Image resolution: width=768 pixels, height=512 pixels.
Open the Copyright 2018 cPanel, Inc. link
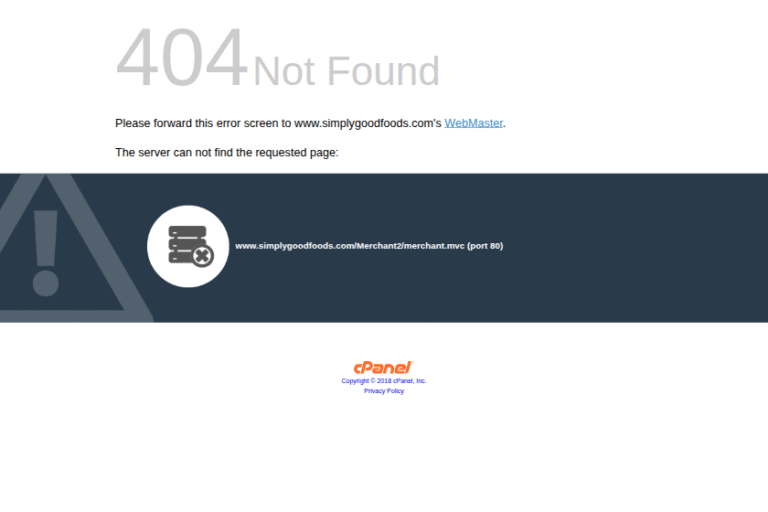click(384, 381)
